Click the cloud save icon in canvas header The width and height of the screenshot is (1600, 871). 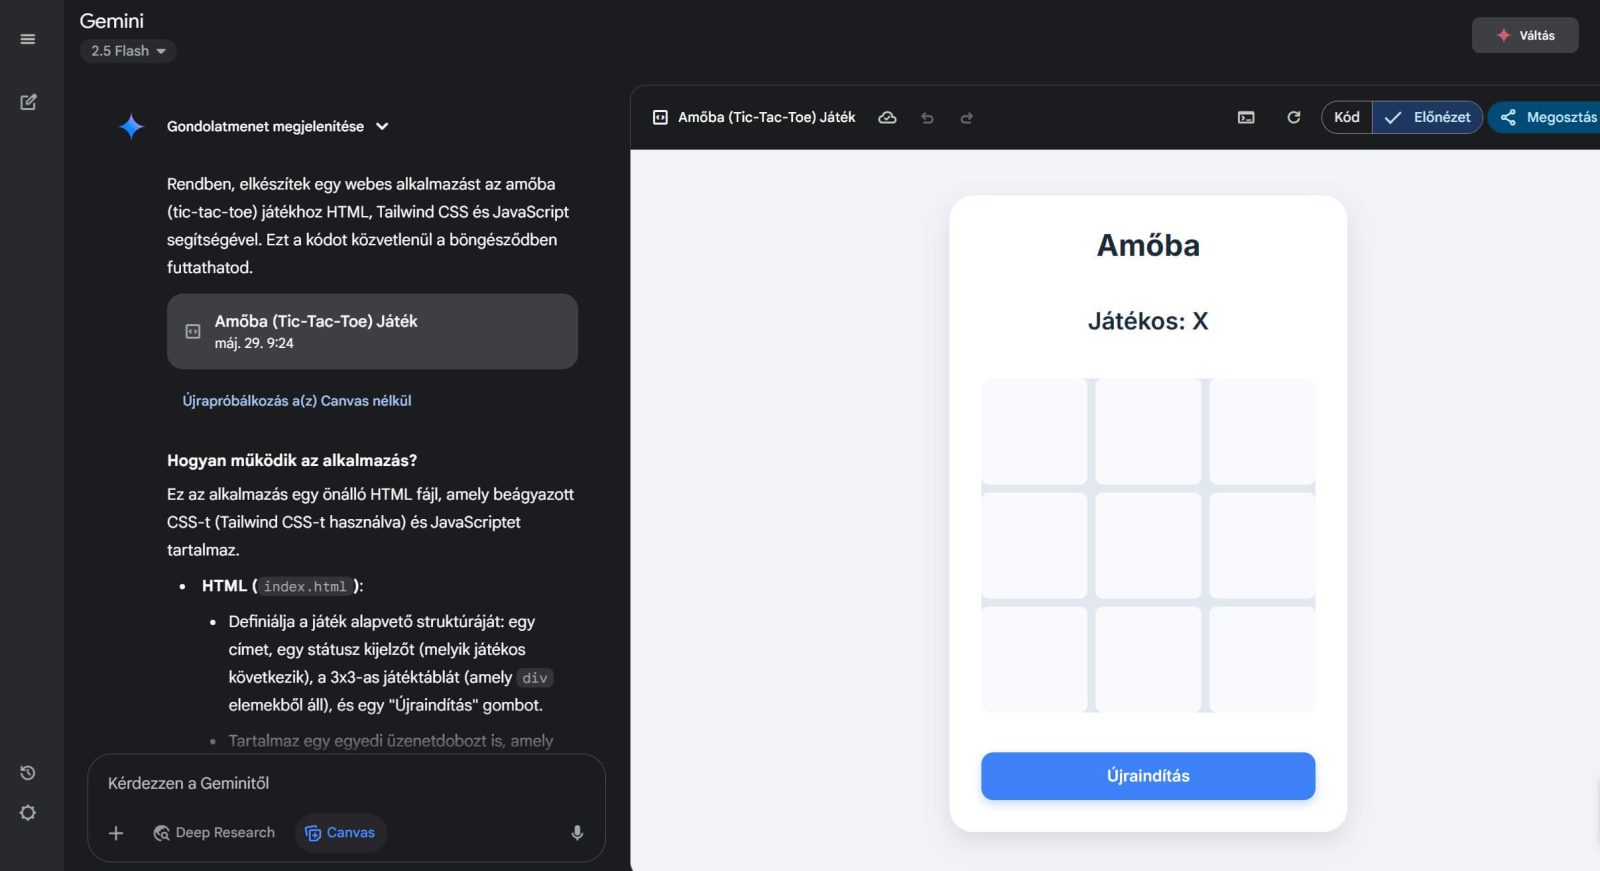pos(887,118)
